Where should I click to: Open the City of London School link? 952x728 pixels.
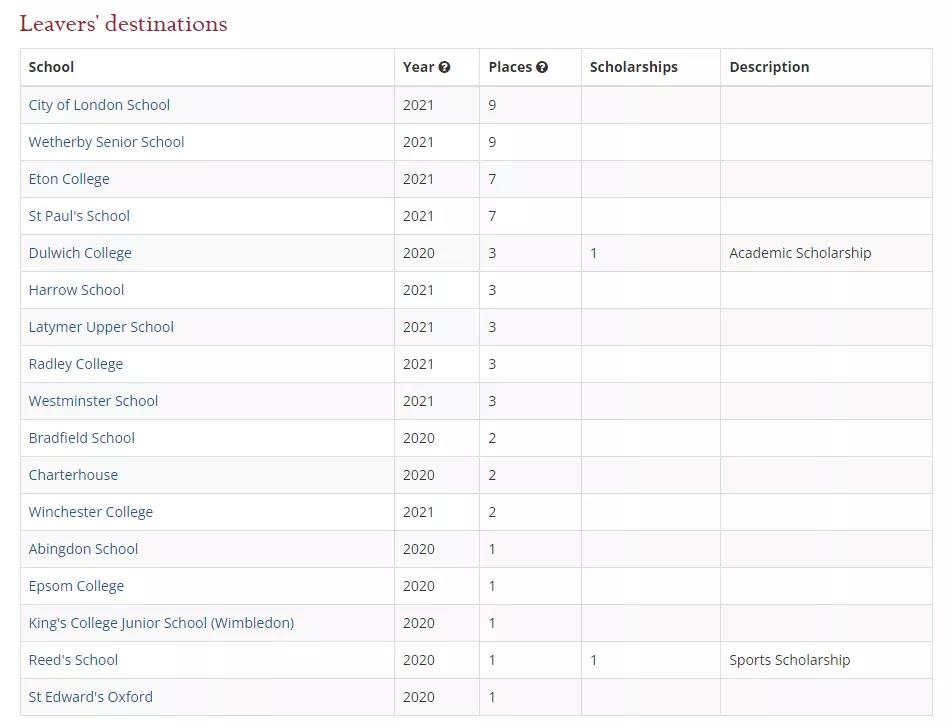click(99, 105)
